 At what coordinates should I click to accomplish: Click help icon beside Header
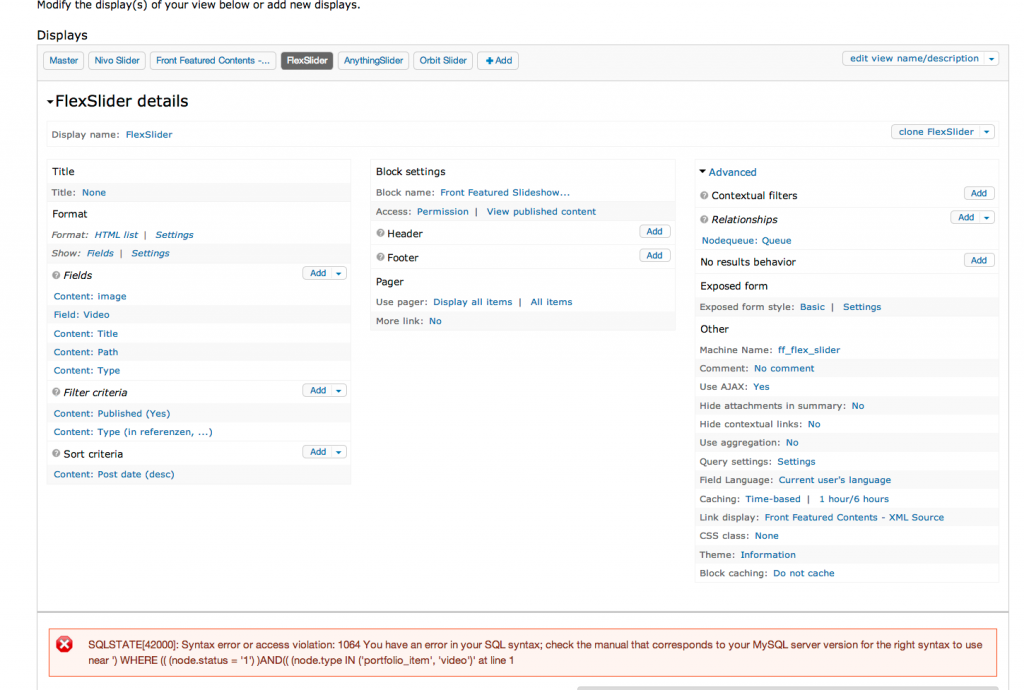[x=381, y=233]
